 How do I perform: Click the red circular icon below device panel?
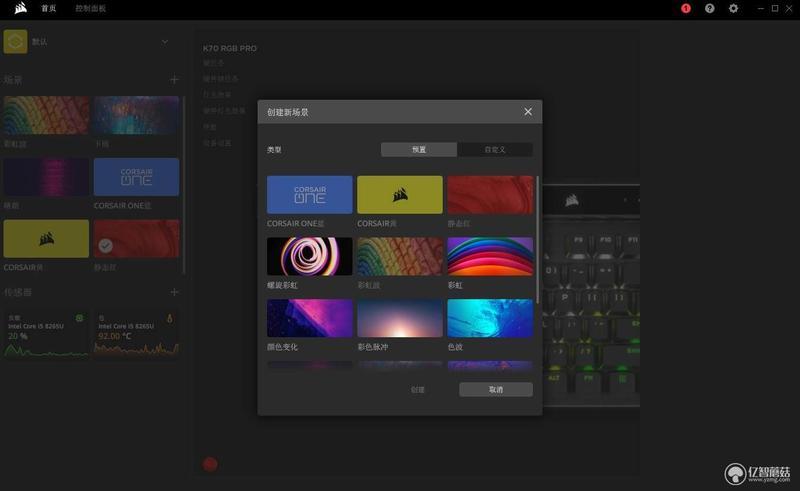(x=210, y=464)
